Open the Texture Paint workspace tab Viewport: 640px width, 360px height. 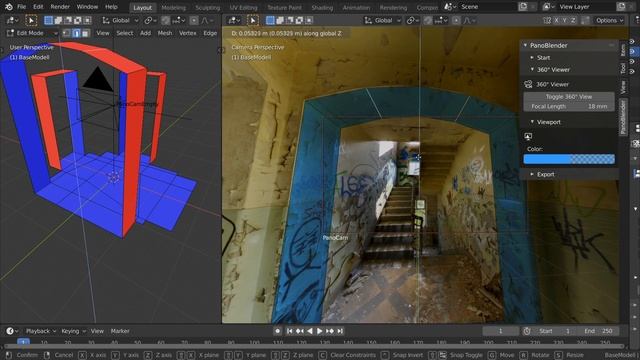point(284,7)
